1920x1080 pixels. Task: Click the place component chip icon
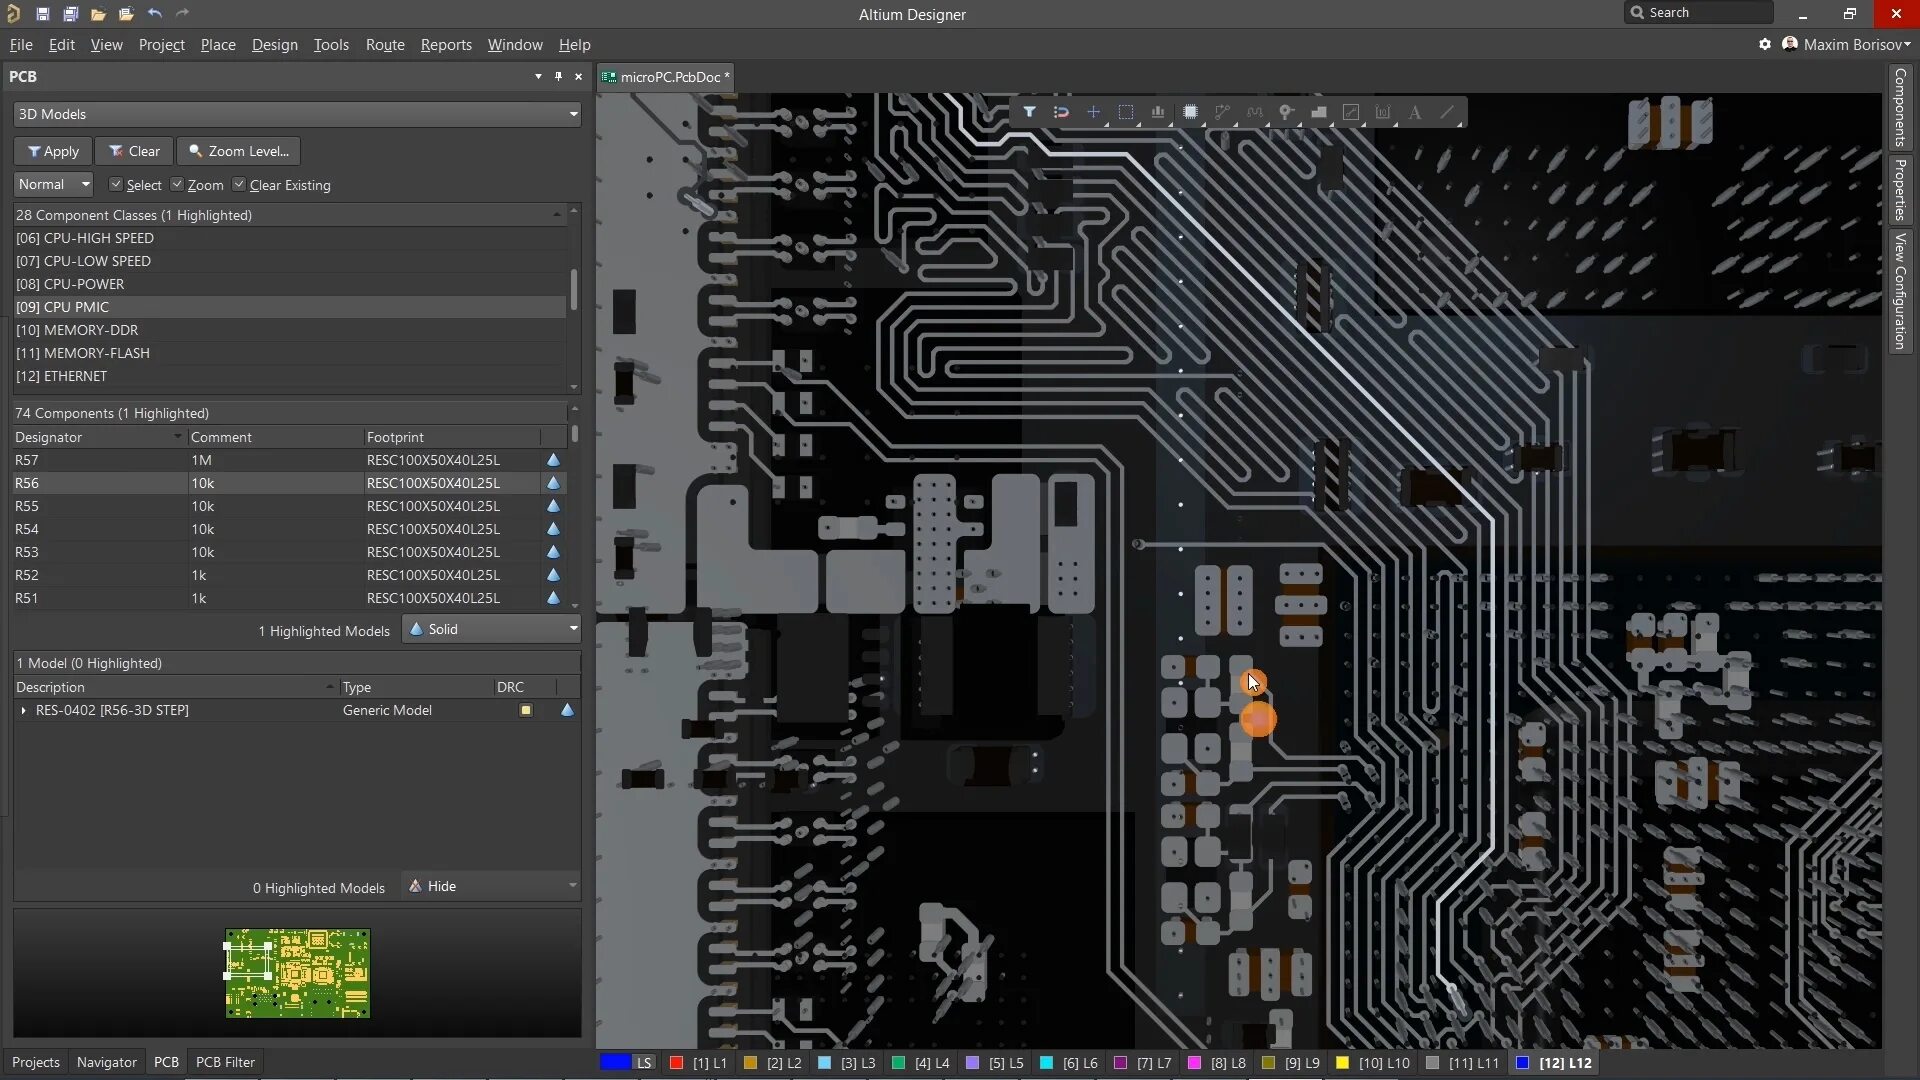coord(1190,112)
